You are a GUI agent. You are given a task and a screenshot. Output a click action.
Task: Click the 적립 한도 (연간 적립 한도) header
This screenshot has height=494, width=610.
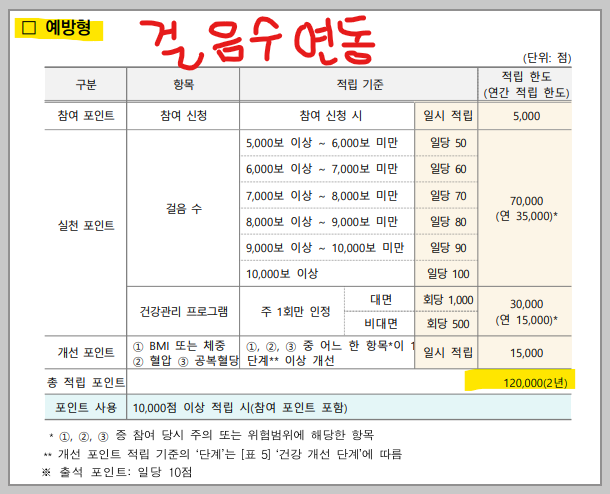pyautogui.click(x=526, y=84)
